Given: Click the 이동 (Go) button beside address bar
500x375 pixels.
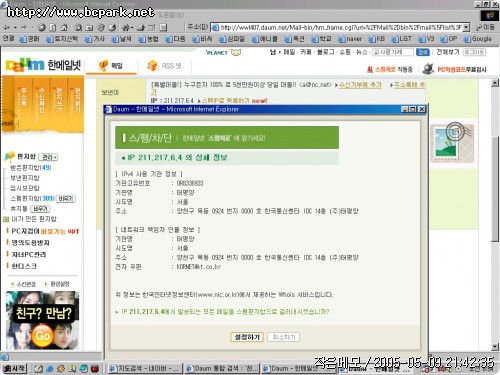Looking at the screenshot, I should (x=485, y=27).
